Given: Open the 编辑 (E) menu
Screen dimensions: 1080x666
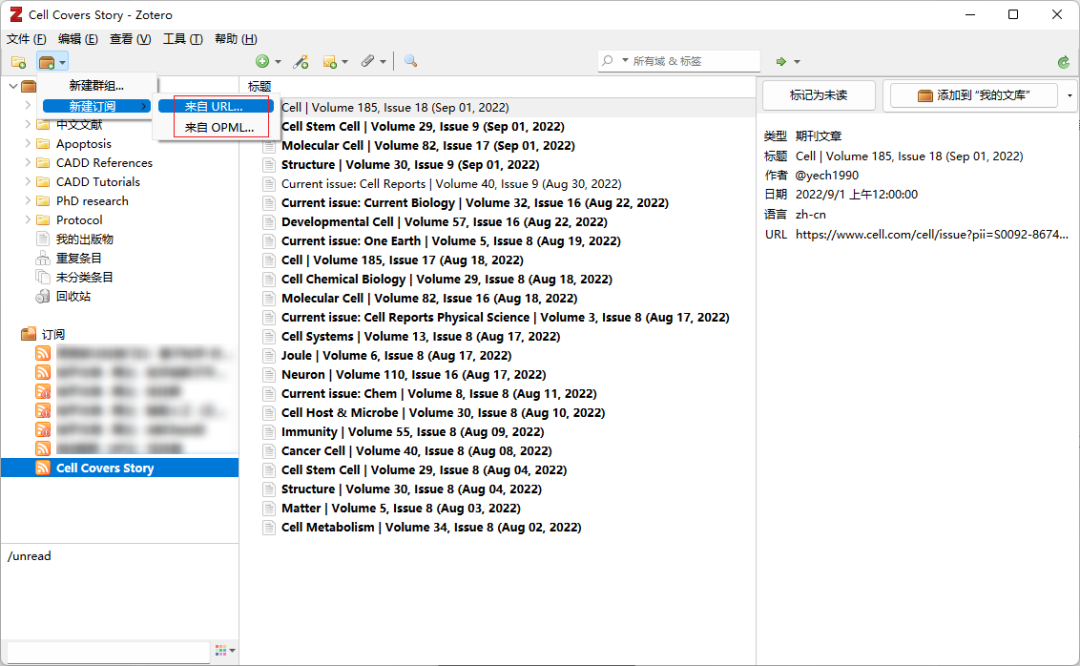Looking at the screenshot, I should click(x=78, y=39).
